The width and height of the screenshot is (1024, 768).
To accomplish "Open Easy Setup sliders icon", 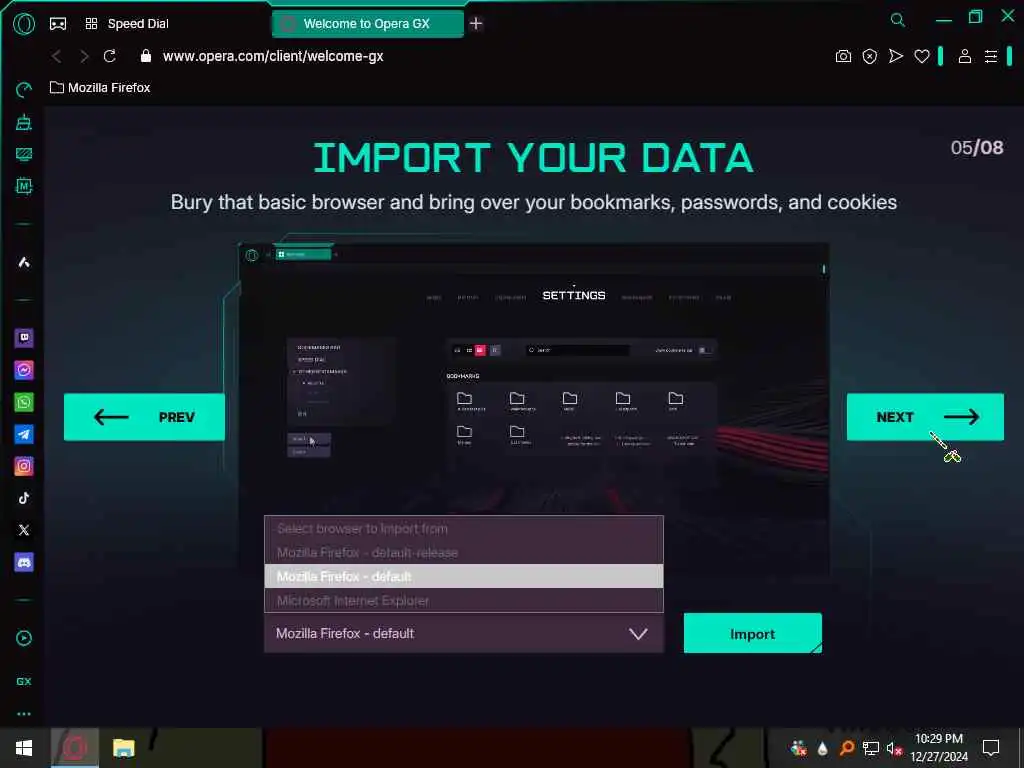I will (991, 56).
